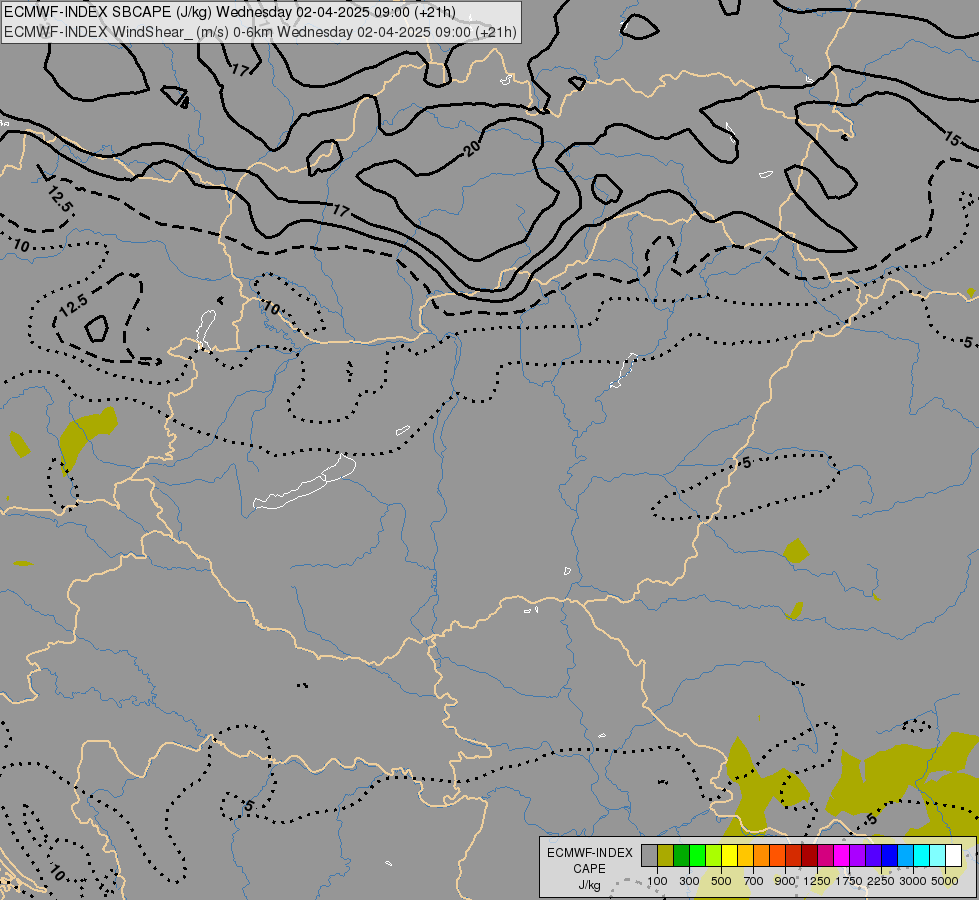This screenshot has height=900, width=979.
Task: Click the legend value '2250'
Action: tap(881, 881)
